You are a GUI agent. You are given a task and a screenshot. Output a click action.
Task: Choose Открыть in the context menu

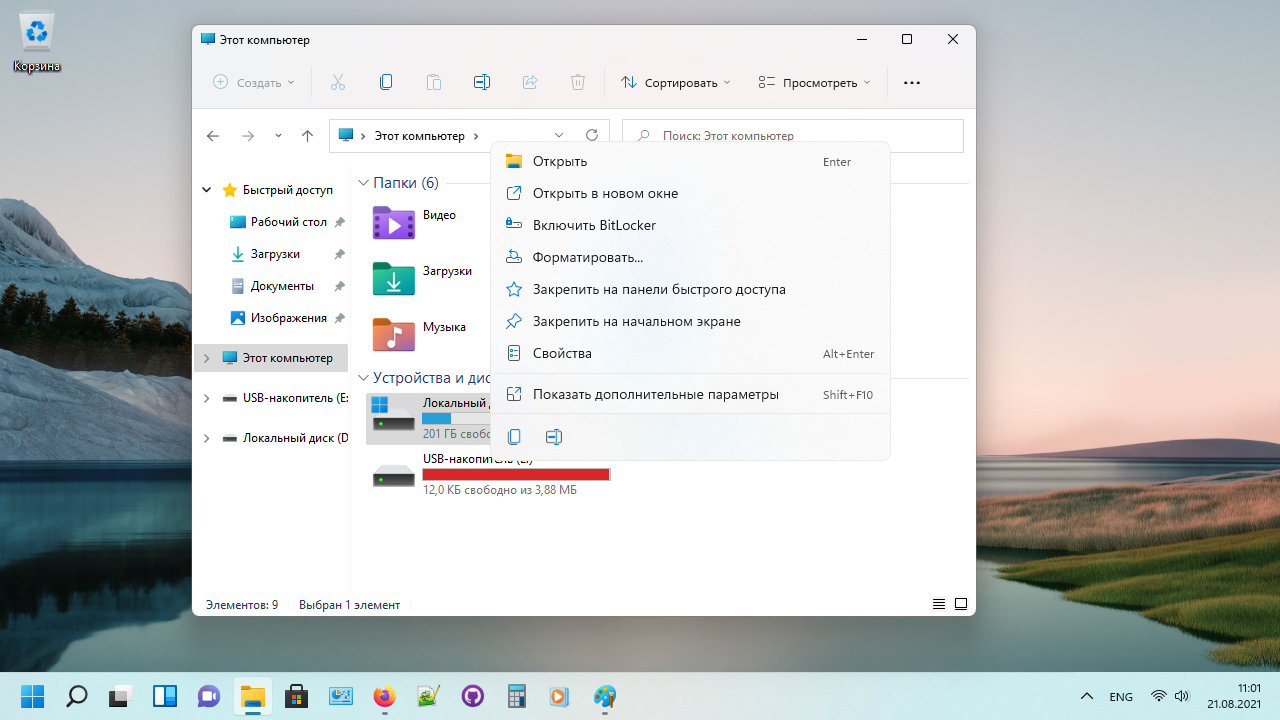click(x=690, y=161)
